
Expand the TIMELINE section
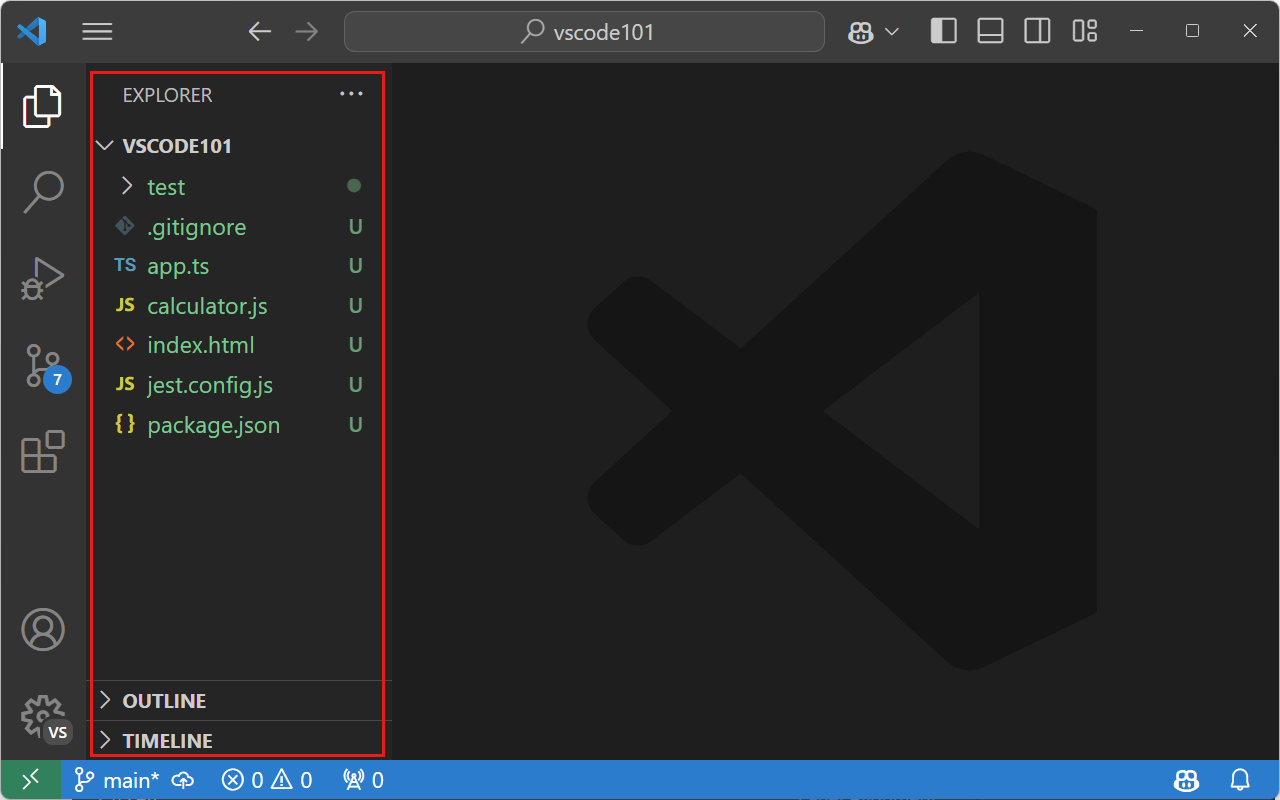tap(167, 740)
